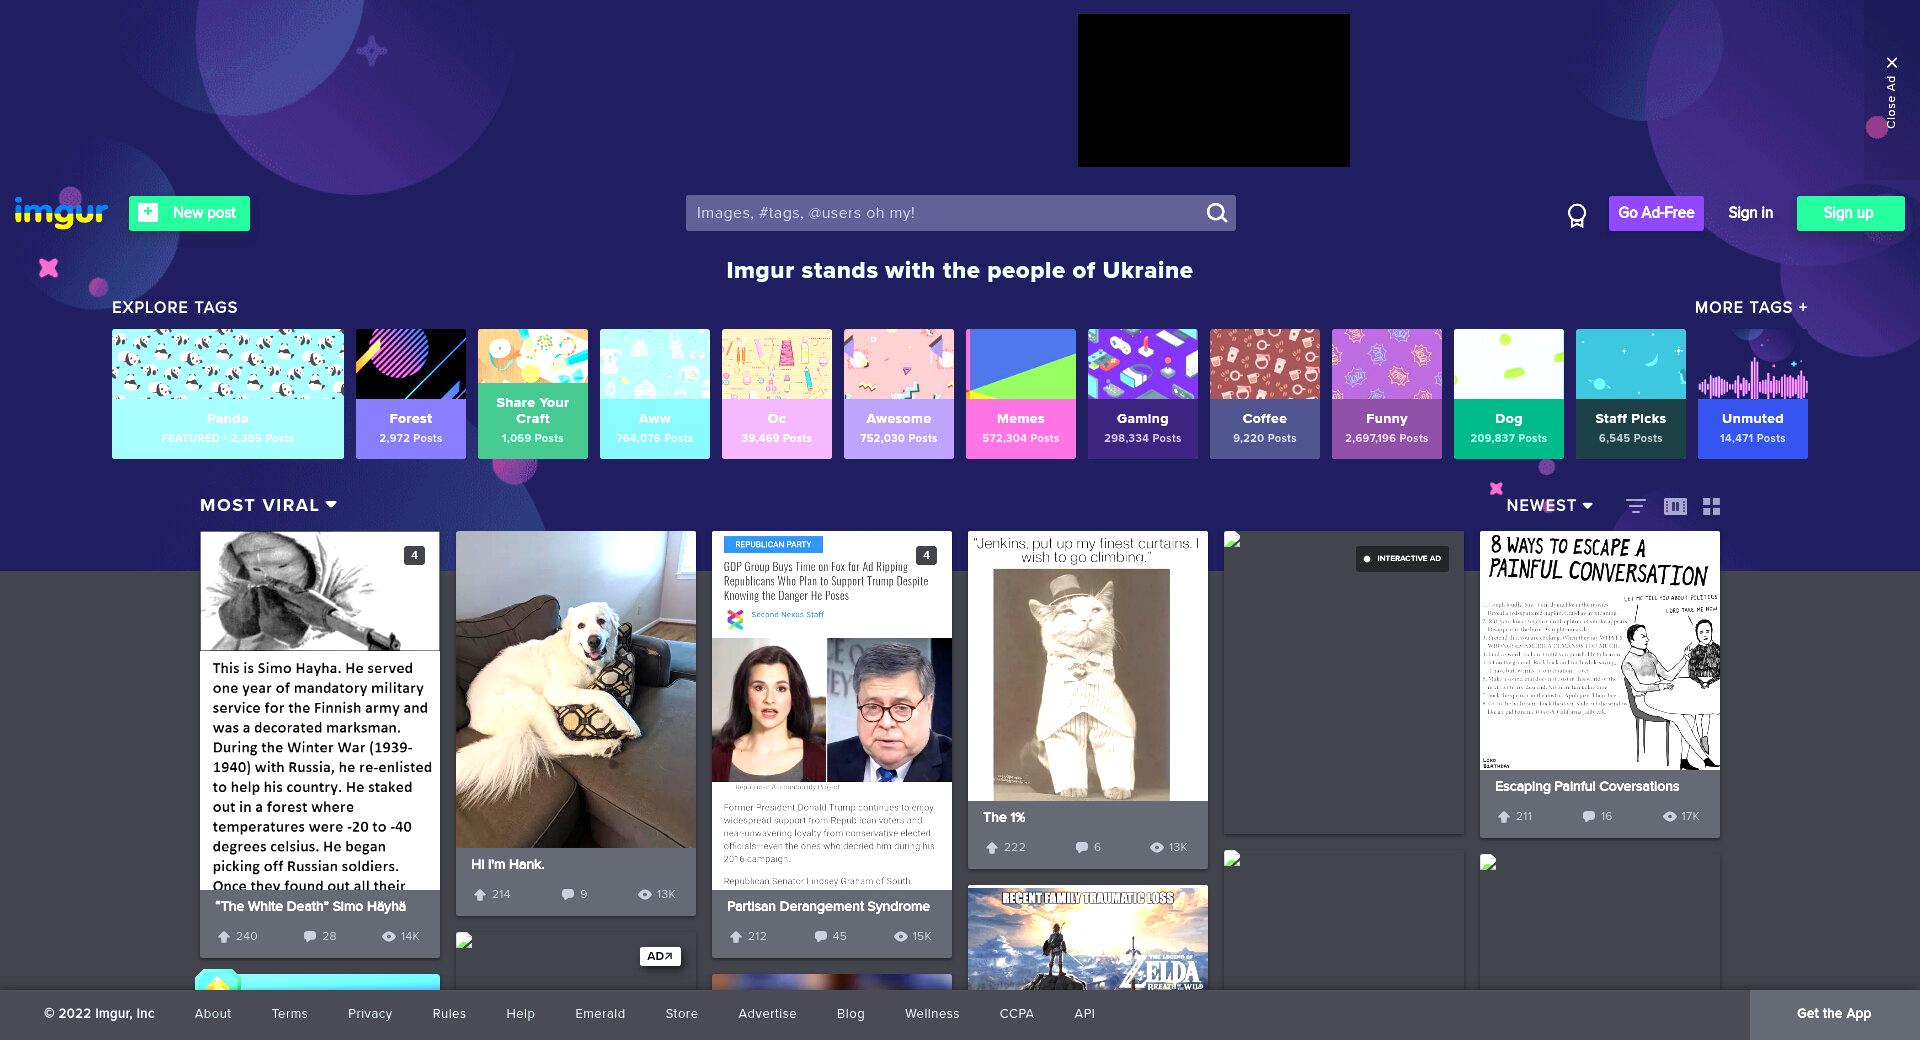Open the Dog tag tile

pos(1509,394)
